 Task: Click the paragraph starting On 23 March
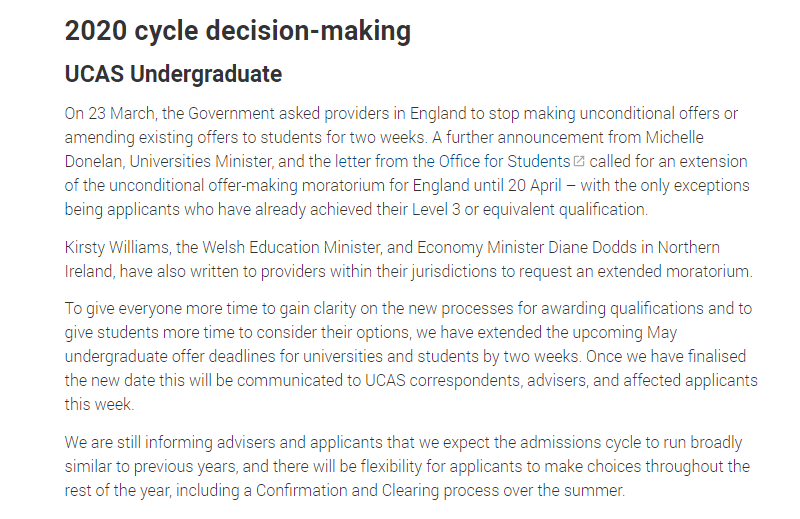pos(407,161)
